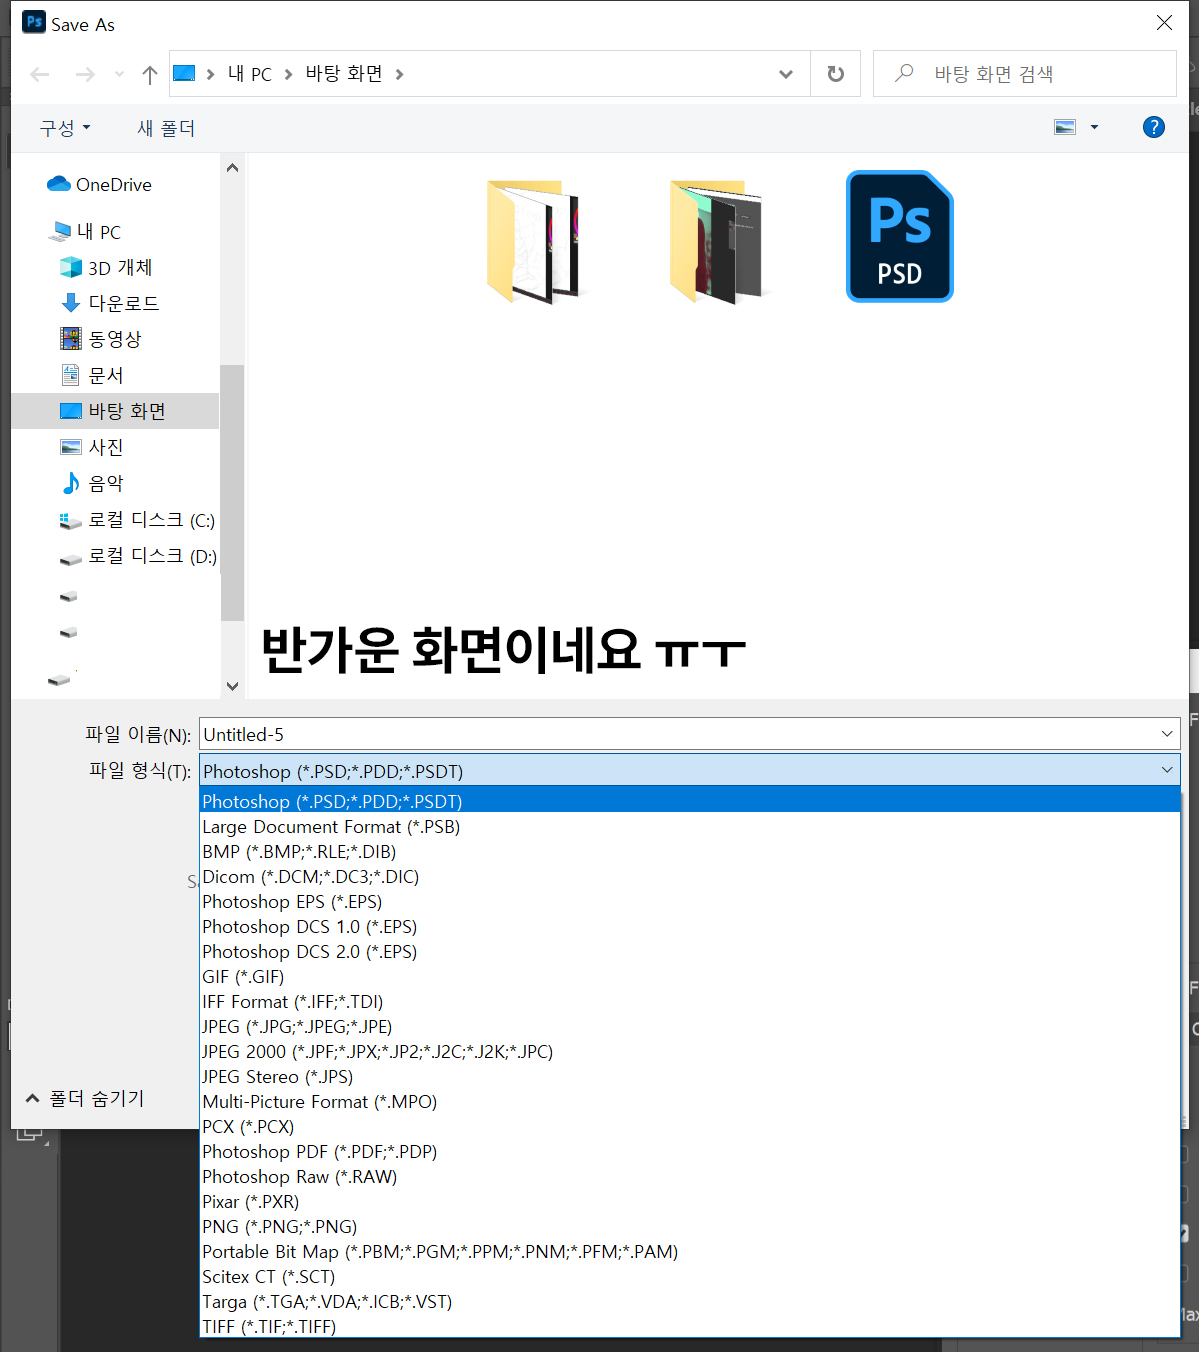Click 내 PC in the address breadcrumb

coord(249,74)
